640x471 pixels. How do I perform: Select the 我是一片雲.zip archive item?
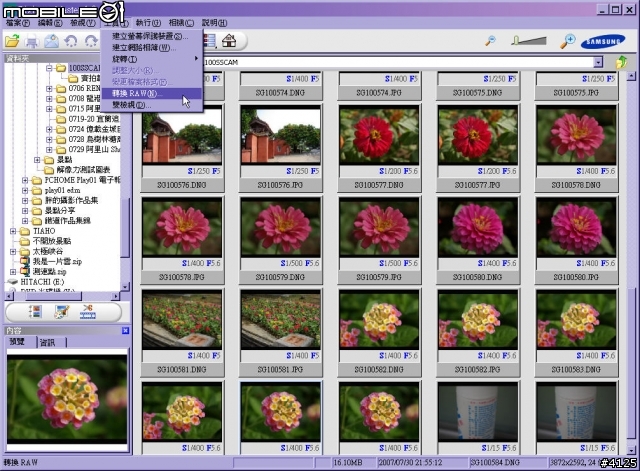57,261
